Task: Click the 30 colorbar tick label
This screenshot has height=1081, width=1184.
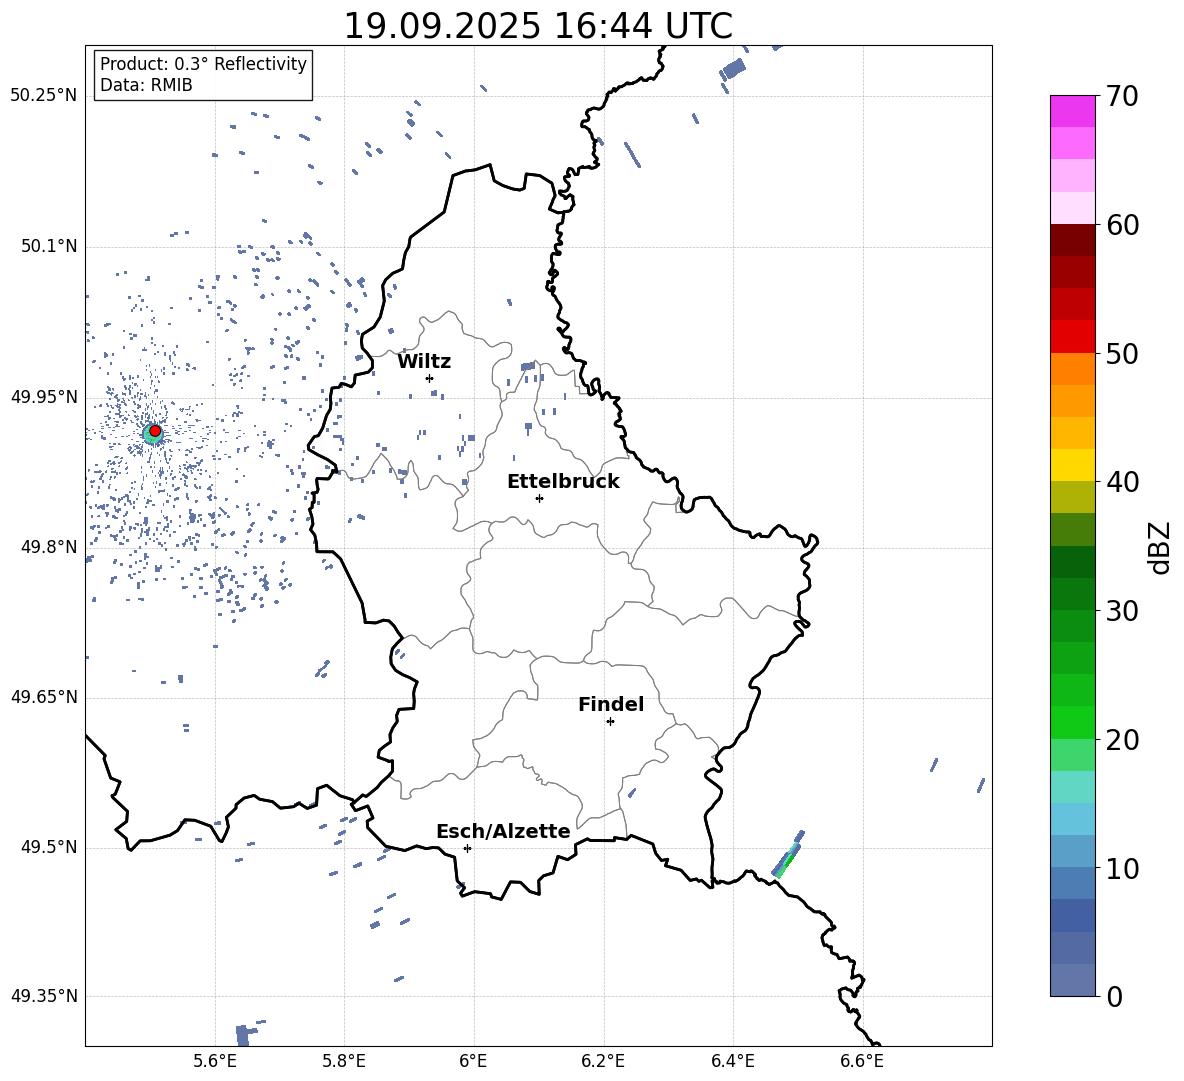Action: (x=1121, y=611)
